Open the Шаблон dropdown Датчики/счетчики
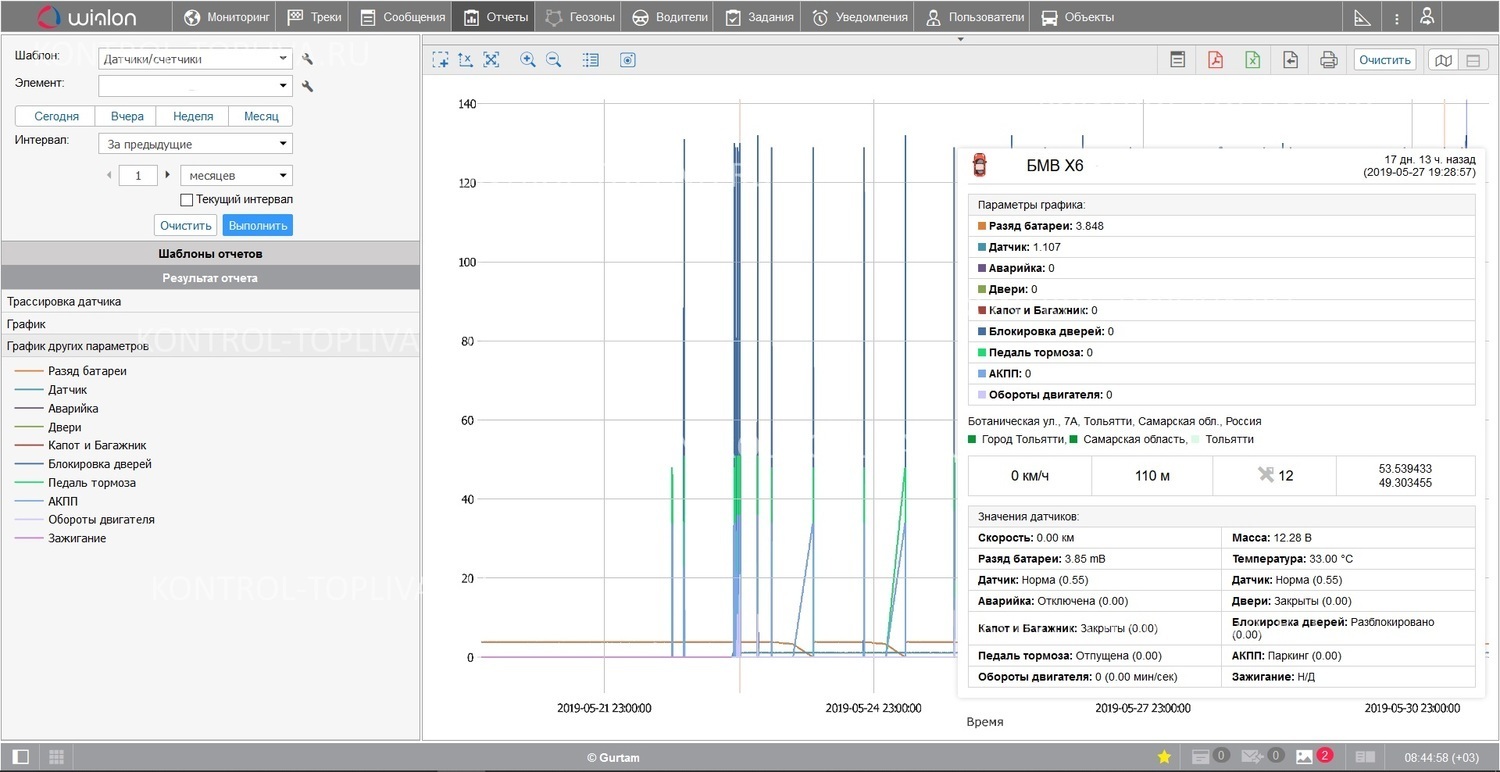Image resolution: width=1500 pixels, height=772 pixels. pyautogui.click(x=195, y=59)
